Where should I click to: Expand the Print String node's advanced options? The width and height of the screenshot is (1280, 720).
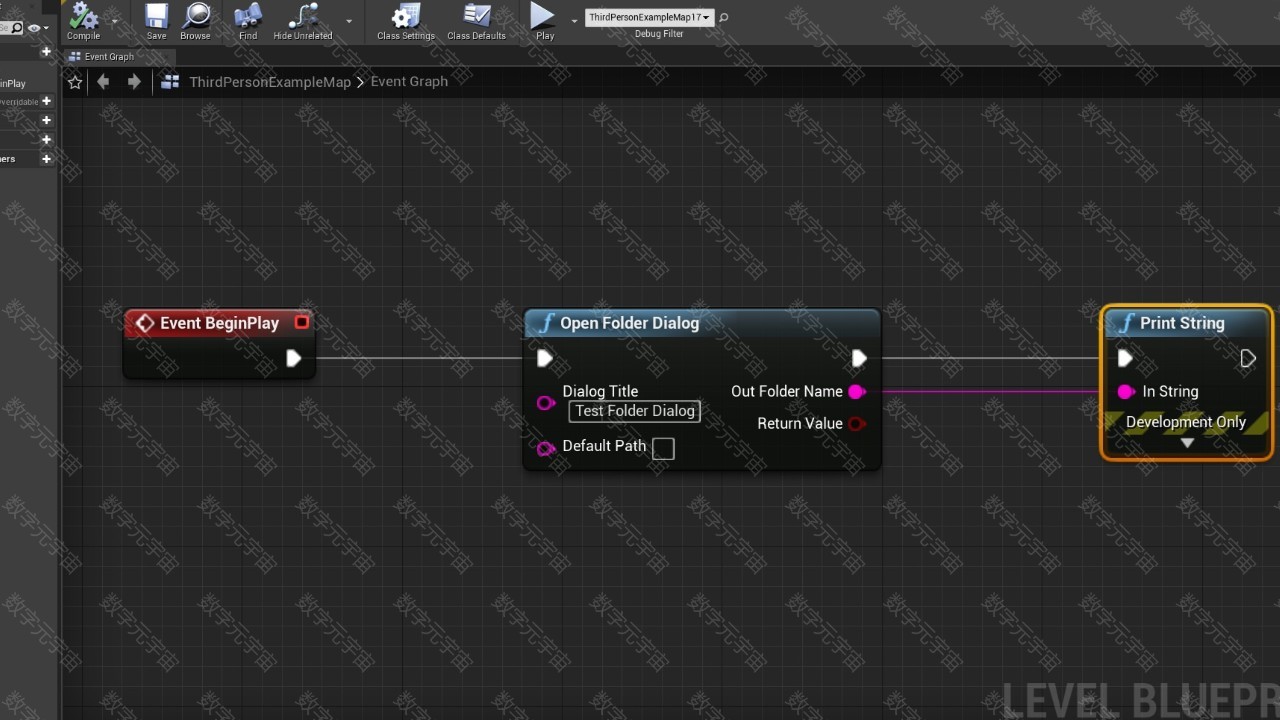coord(1187,443)
